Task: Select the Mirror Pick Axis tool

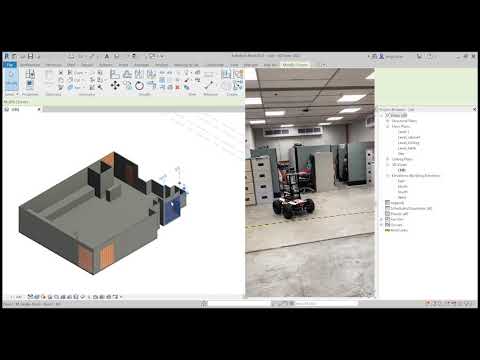Action: coord(139,74)
